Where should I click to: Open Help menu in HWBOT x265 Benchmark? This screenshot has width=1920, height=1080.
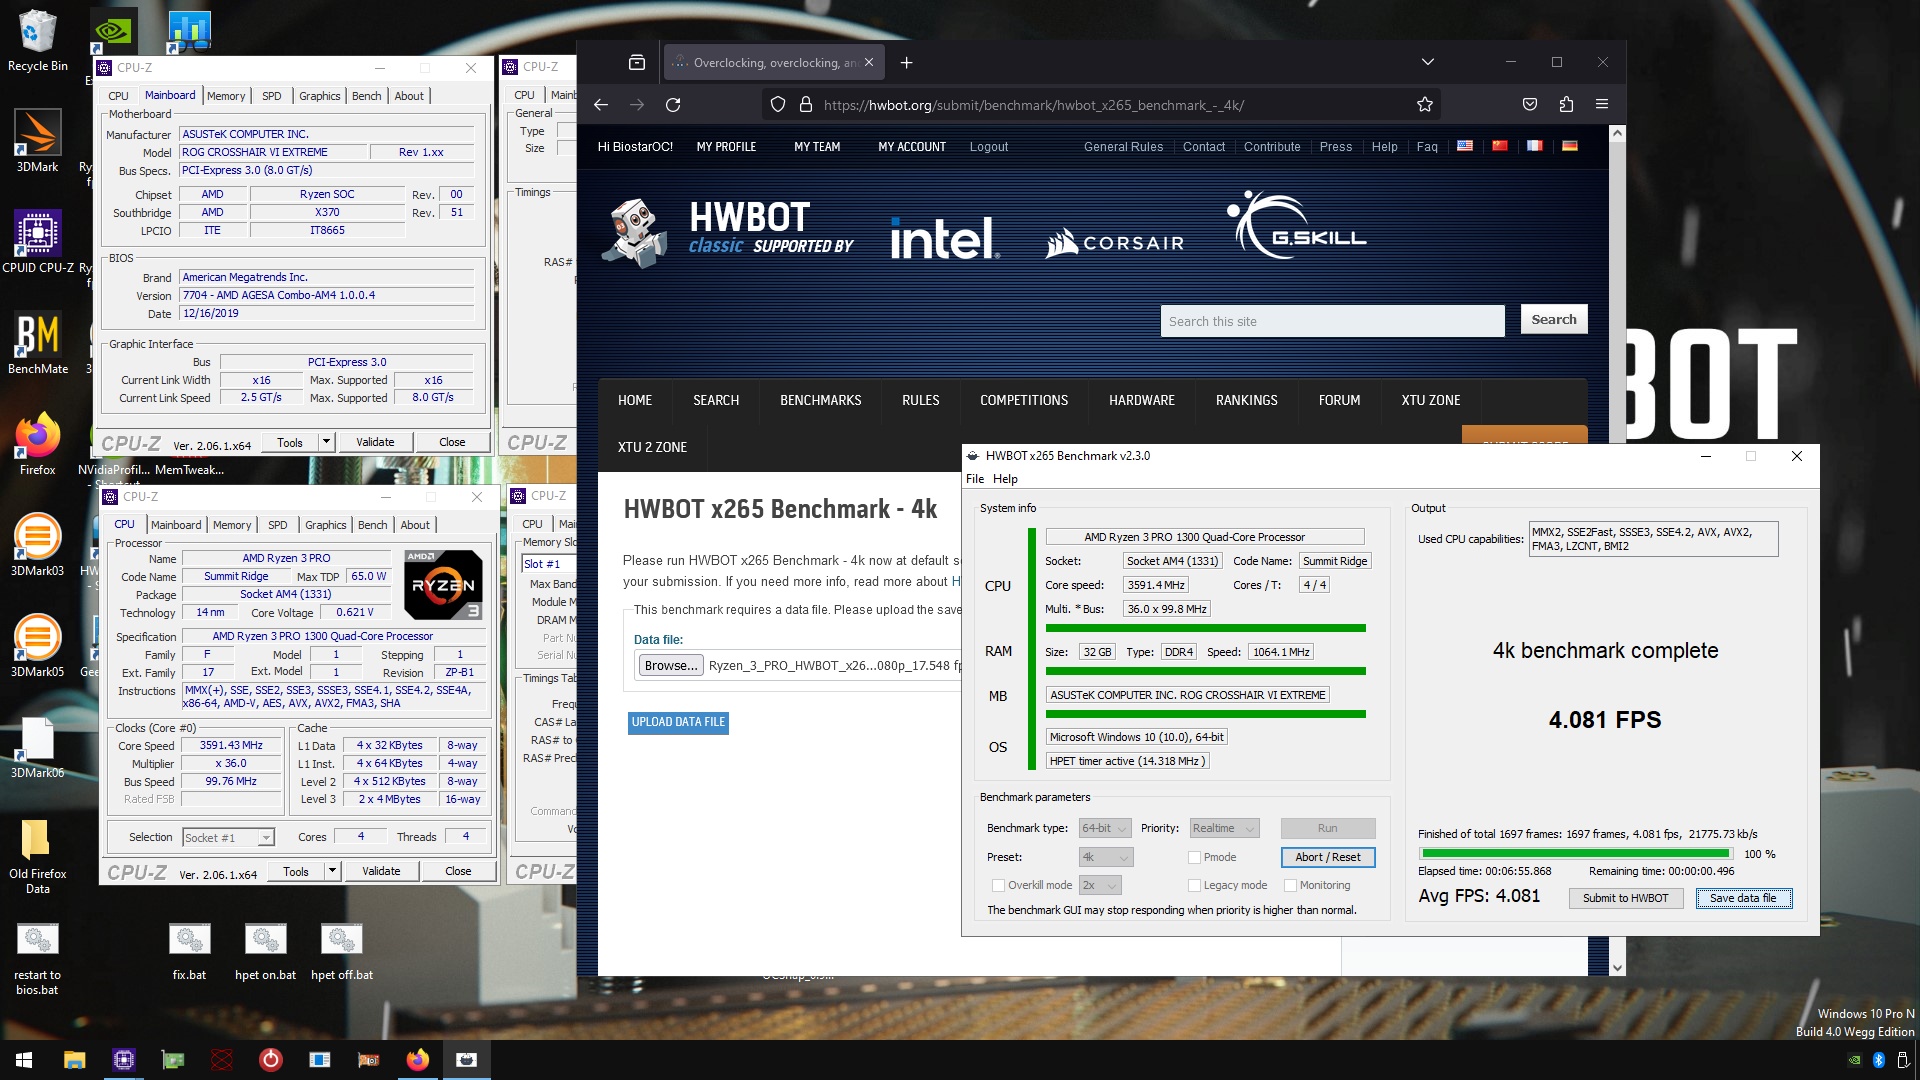click(1005, 479)
